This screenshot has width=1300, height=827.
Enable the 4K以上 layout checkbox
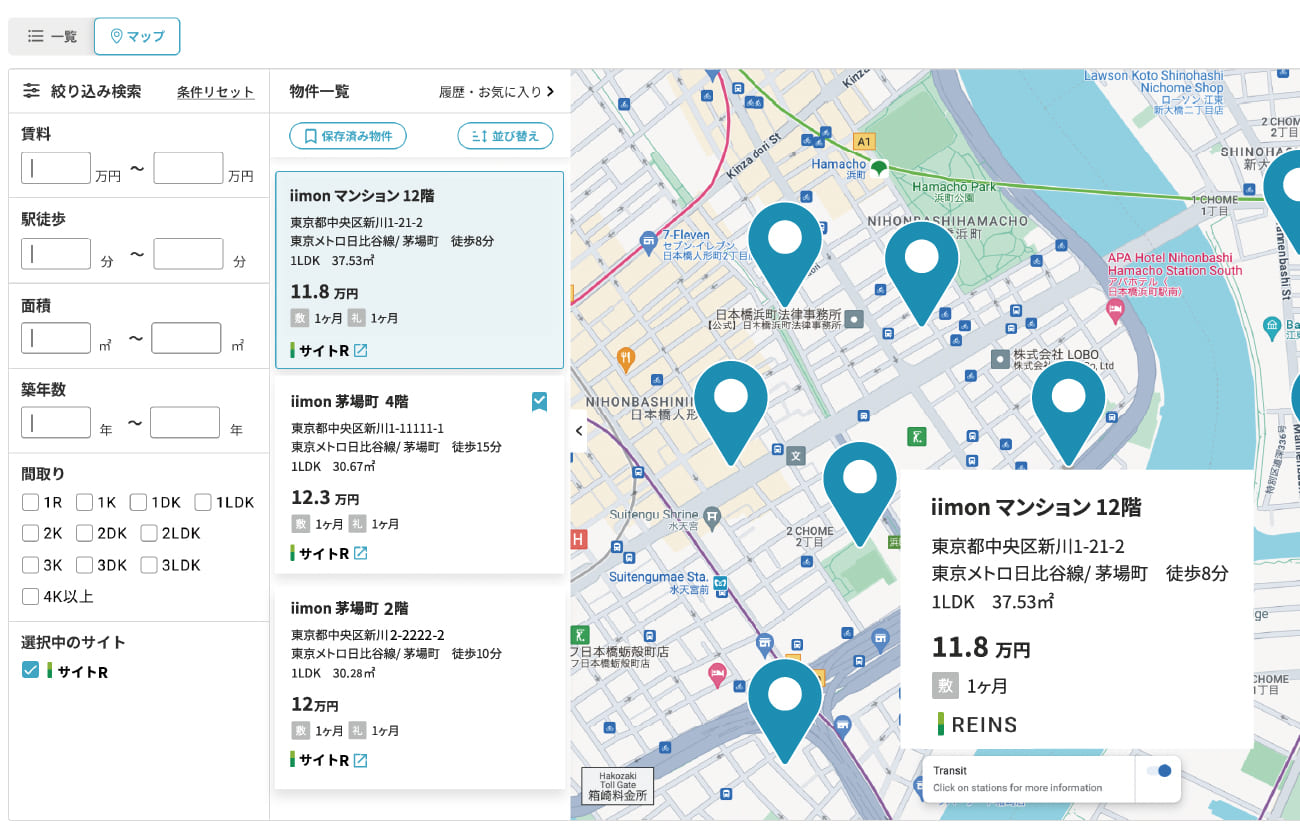click(31, 597)
